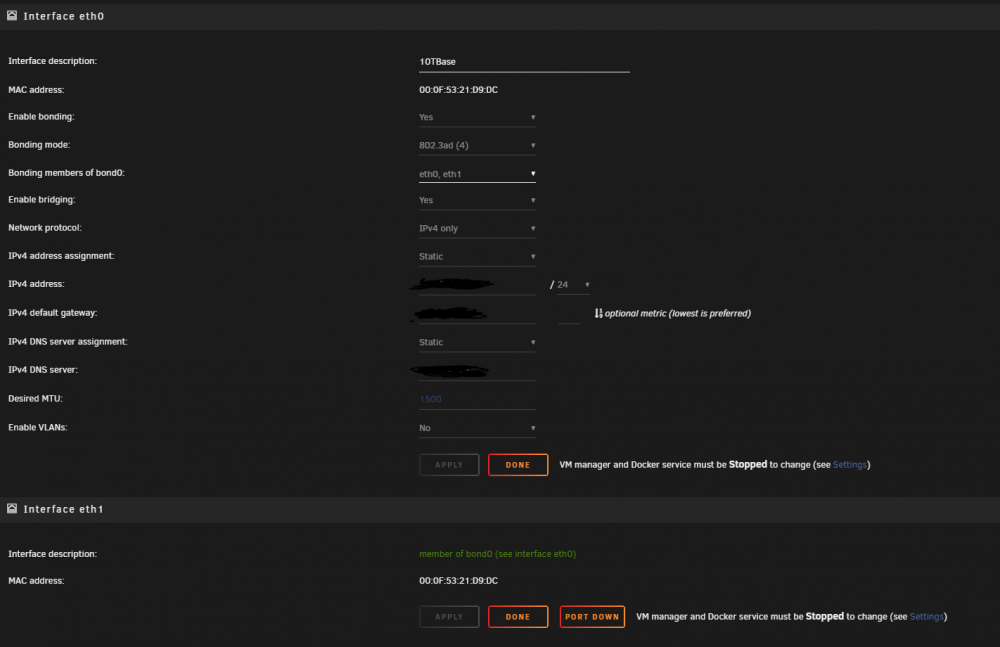The width and height of the screenshot is (1000, 647).
Task: Click the 'Enable VLANs:' label
Action: [x=38, y=428]
